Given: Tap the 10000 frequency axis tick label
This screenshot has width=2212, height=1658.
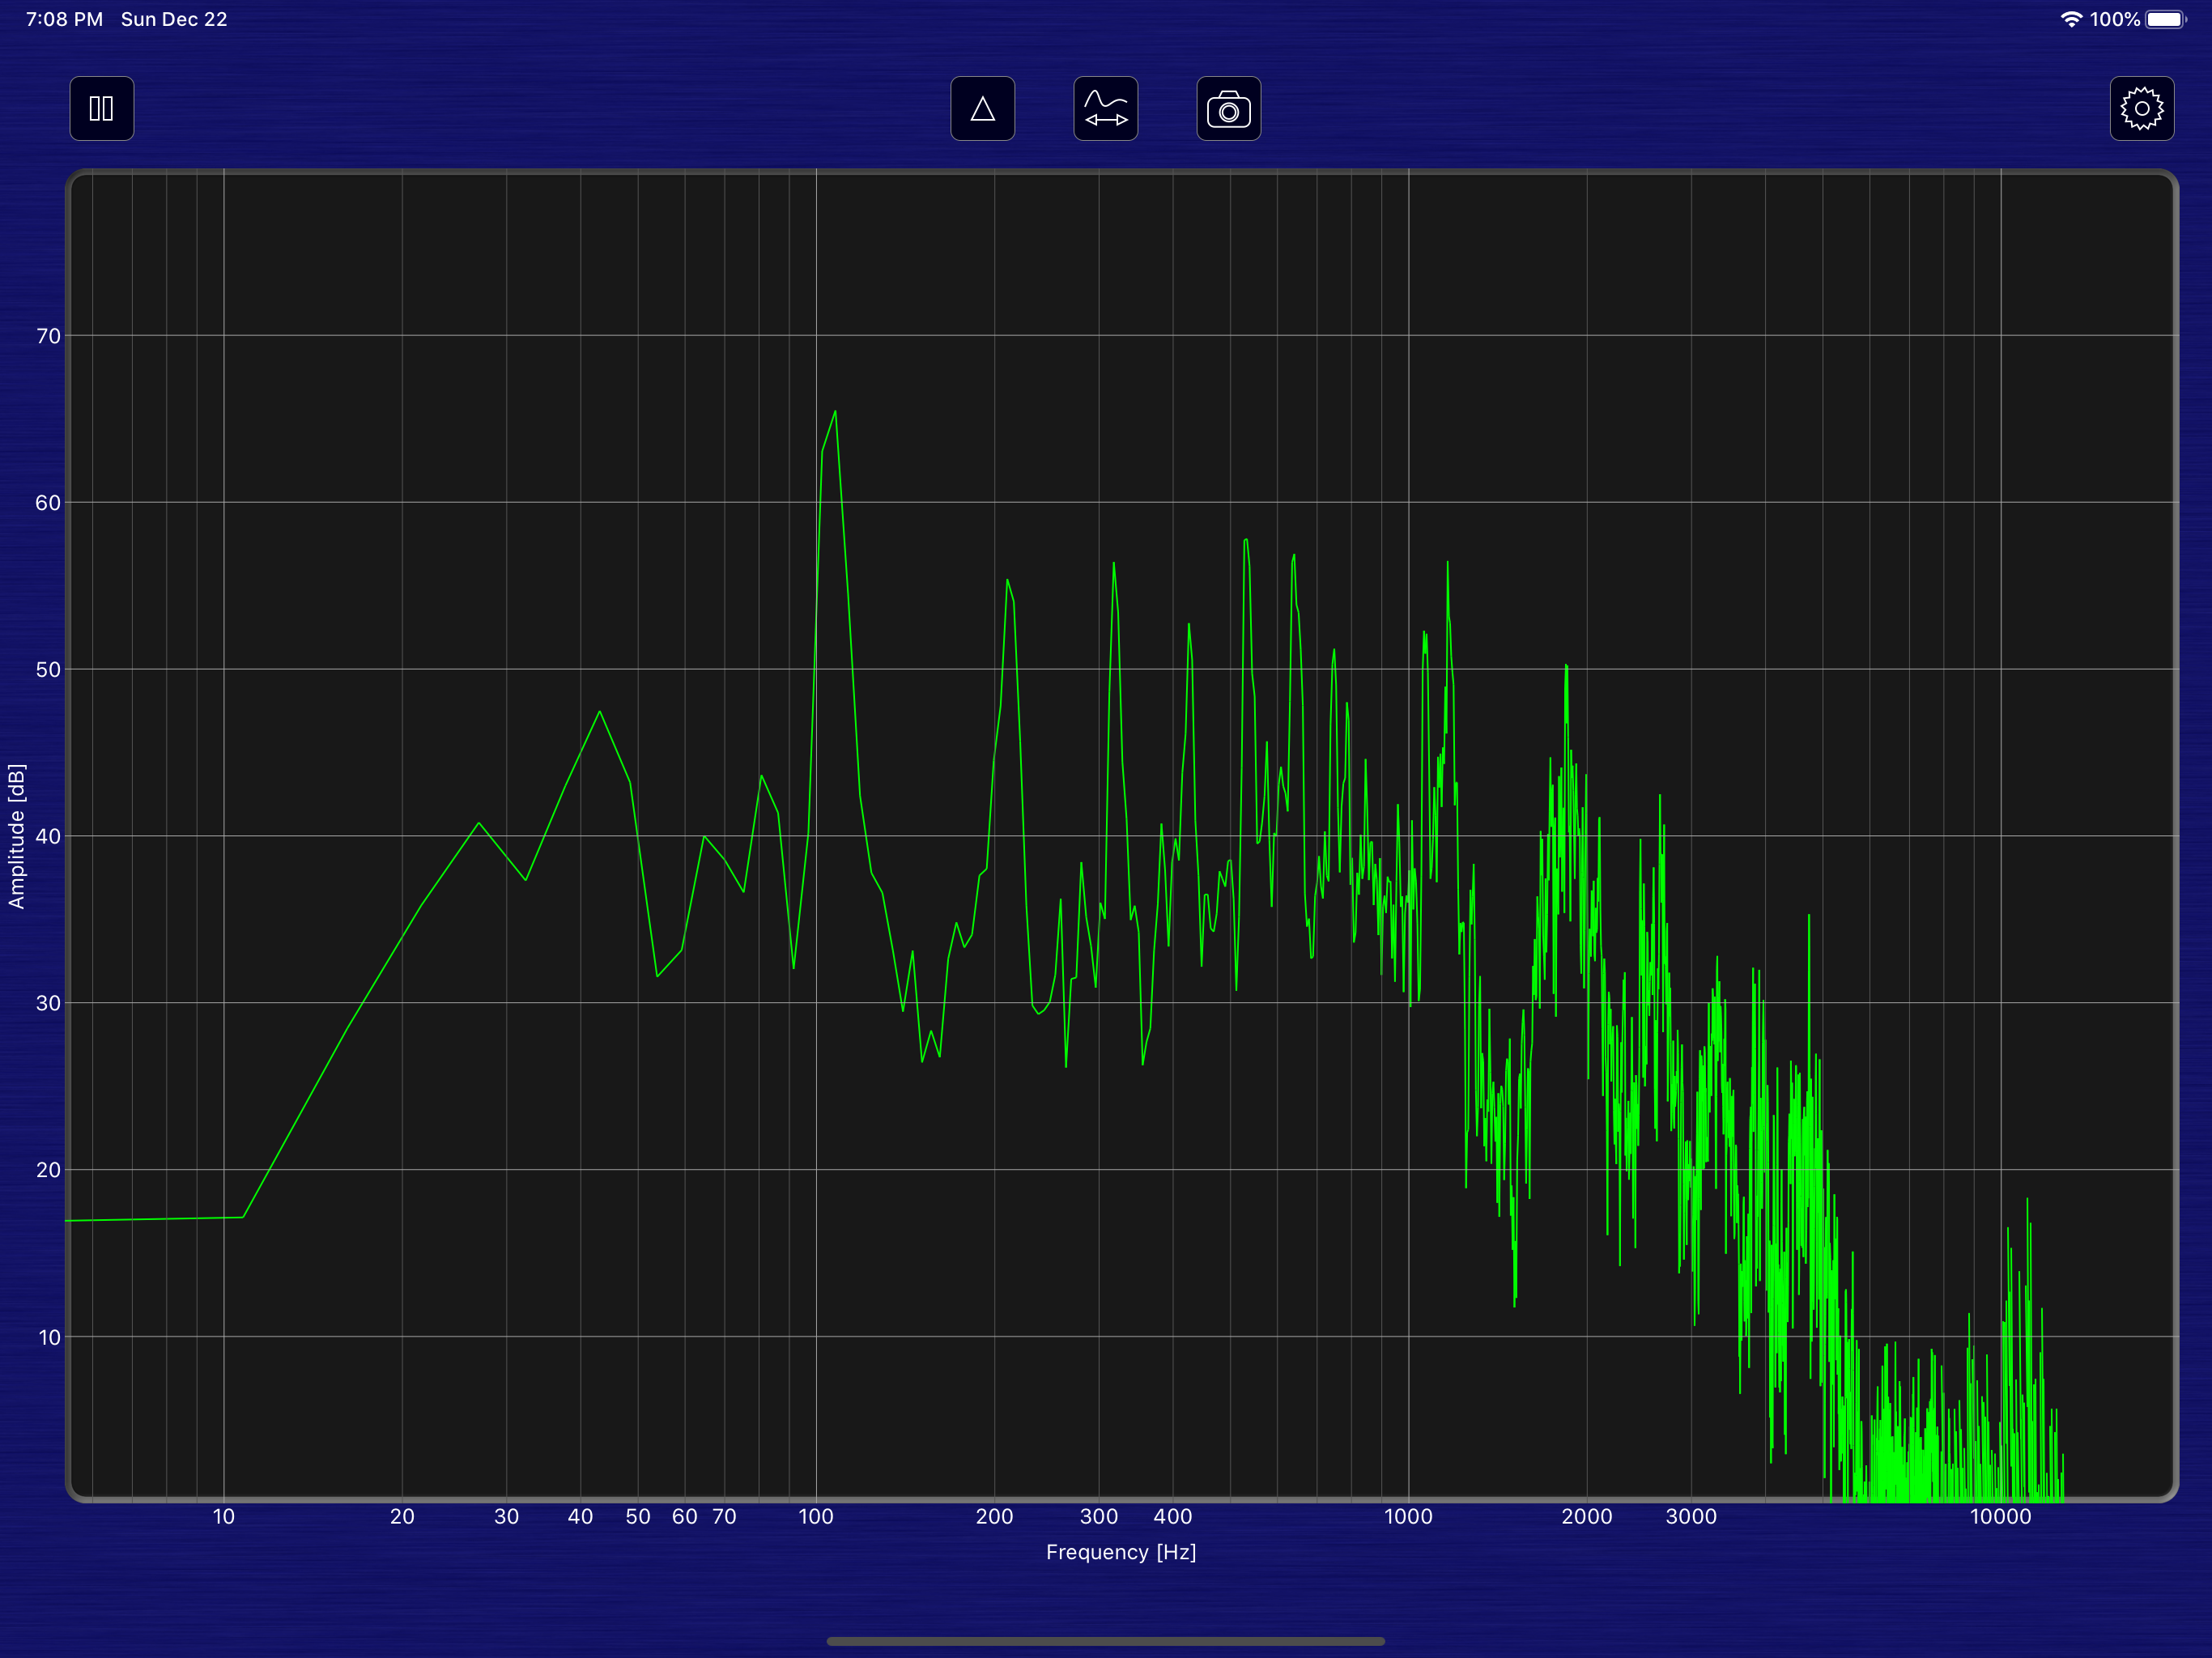Looking at the screenshot, I should point(2000,1516).
